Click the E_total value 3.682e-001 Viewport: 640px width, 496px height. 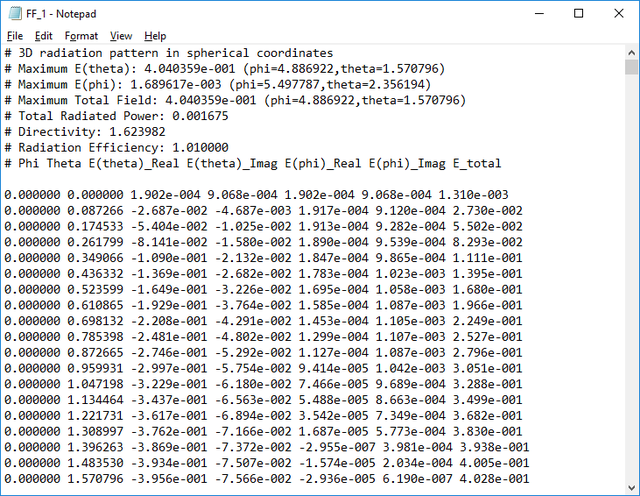click(x=487, y=416)
